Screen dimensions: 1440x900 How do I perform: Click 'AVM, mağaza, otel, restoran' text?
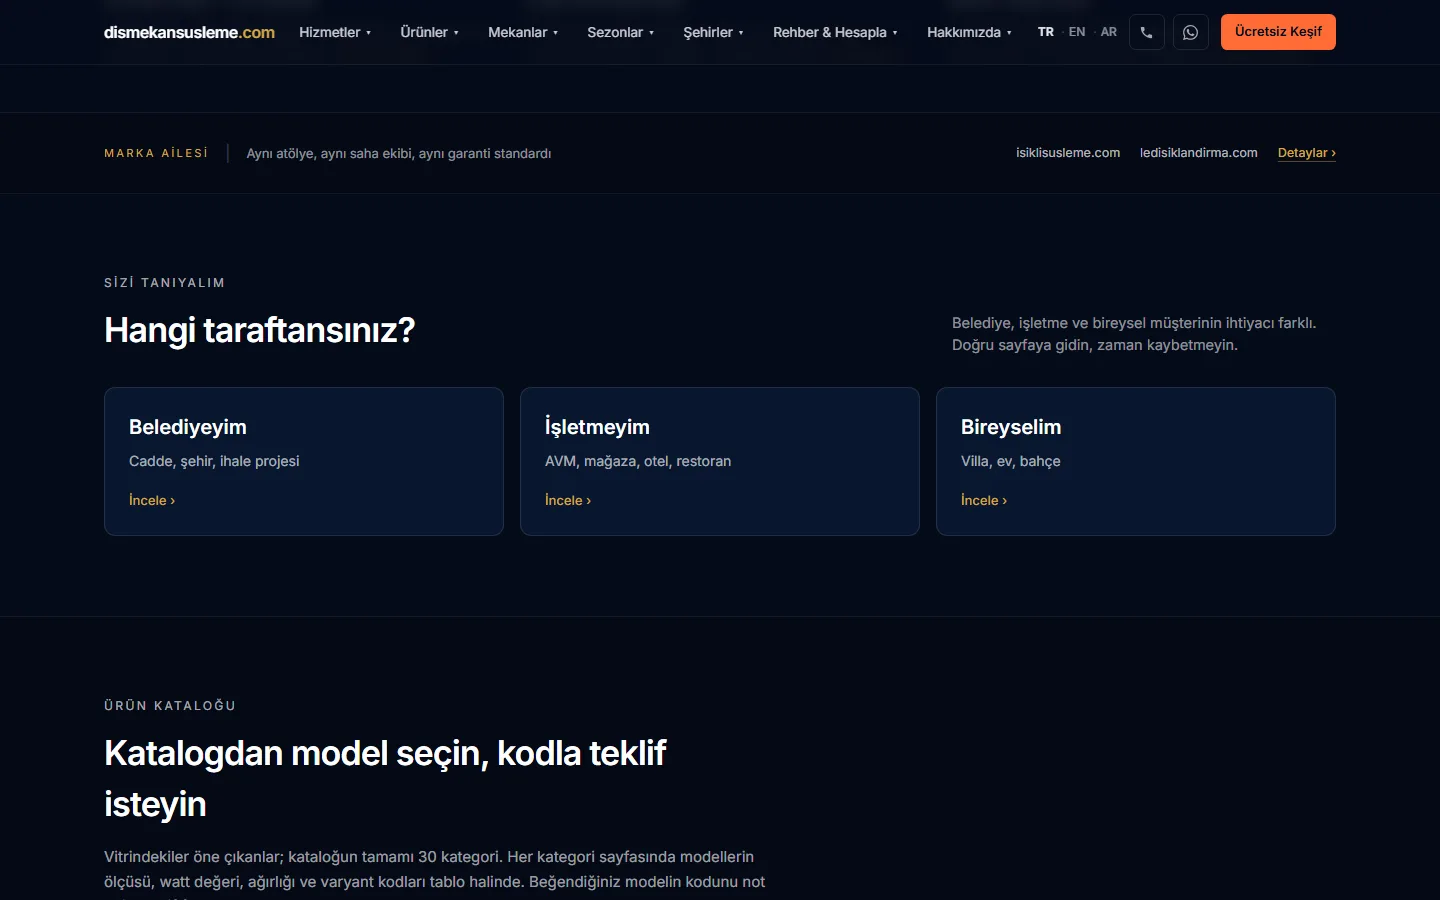pyautogui.click(x=638, y=461)
